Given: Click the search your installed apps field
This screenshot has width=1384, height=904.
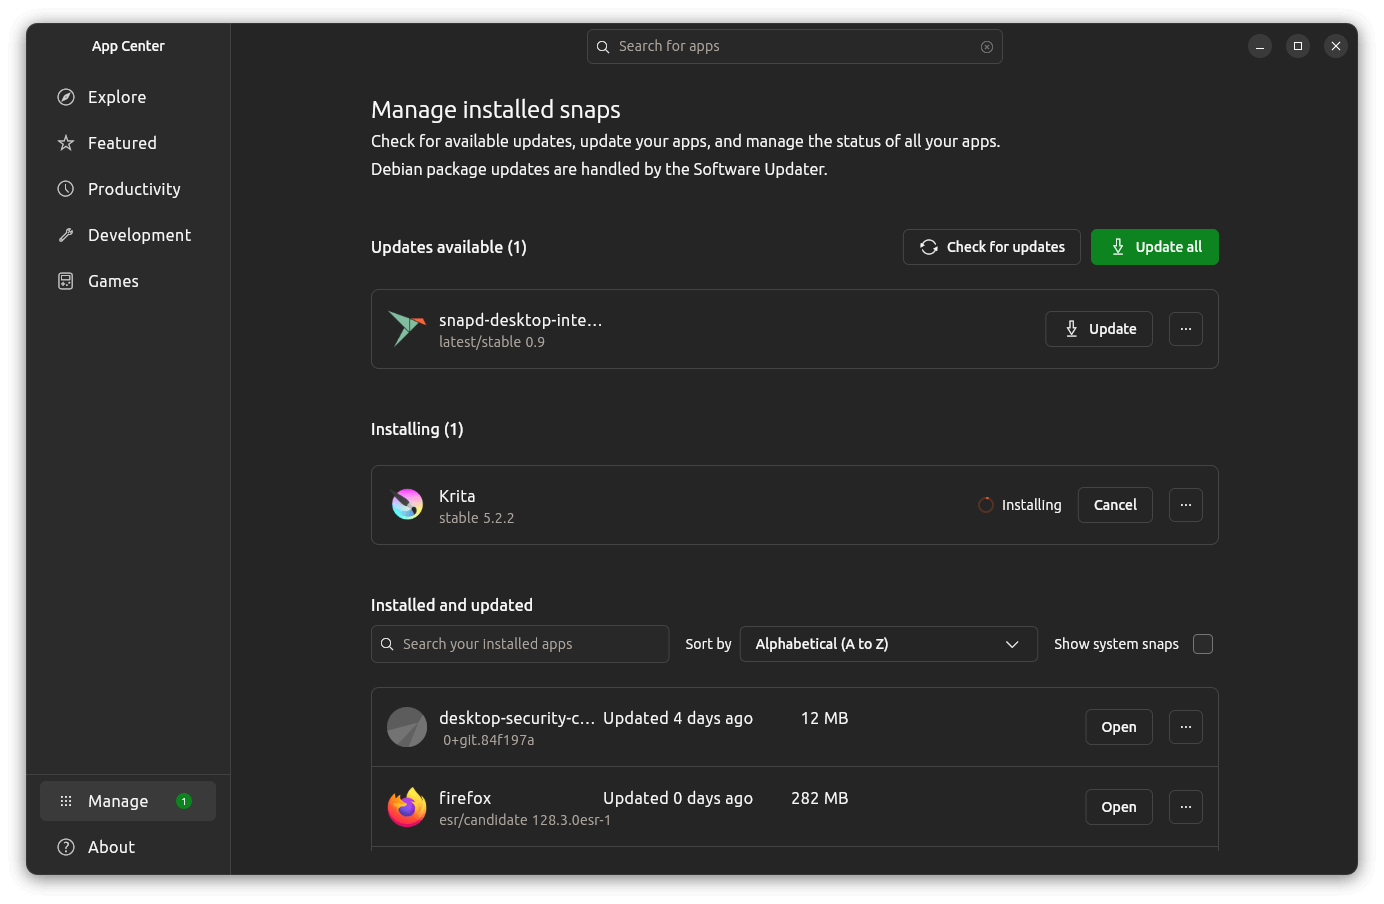Looking at the screenshot, I should [520, 644].
